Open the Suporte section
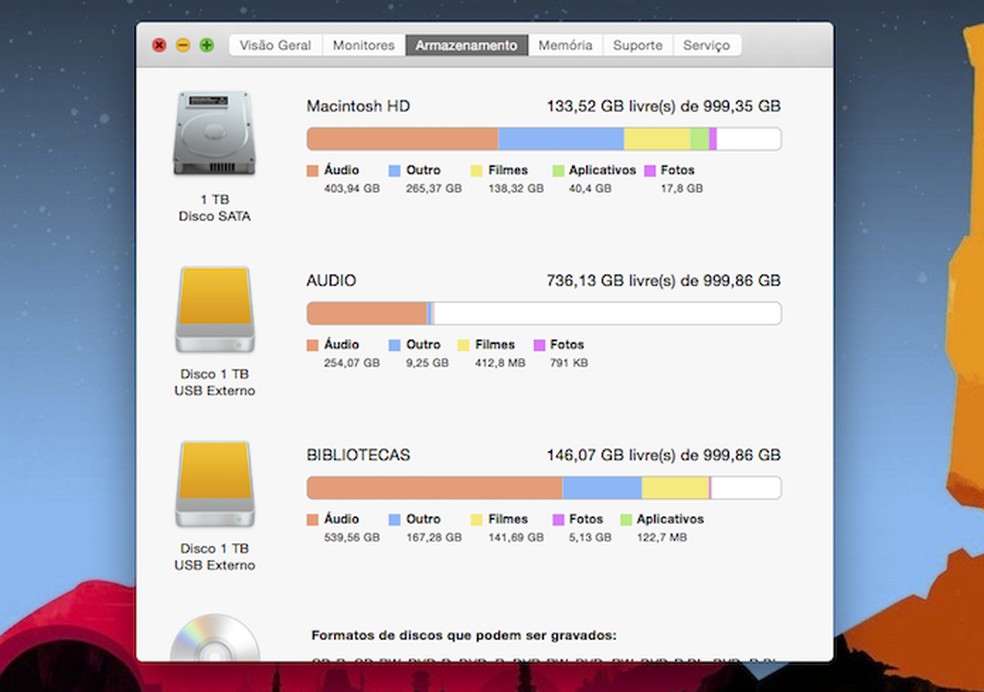984x692 pixels. pyautogui.click(x=637, y=44)
